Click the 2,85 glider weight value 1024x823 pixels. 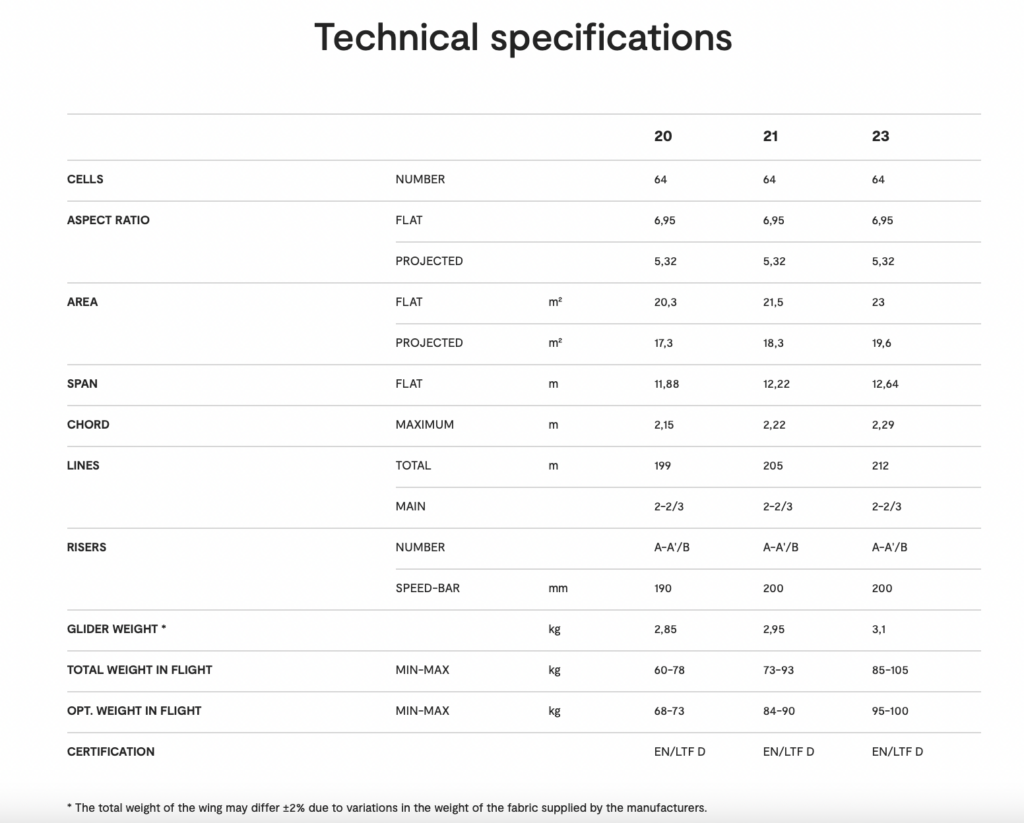click(665, 629)
